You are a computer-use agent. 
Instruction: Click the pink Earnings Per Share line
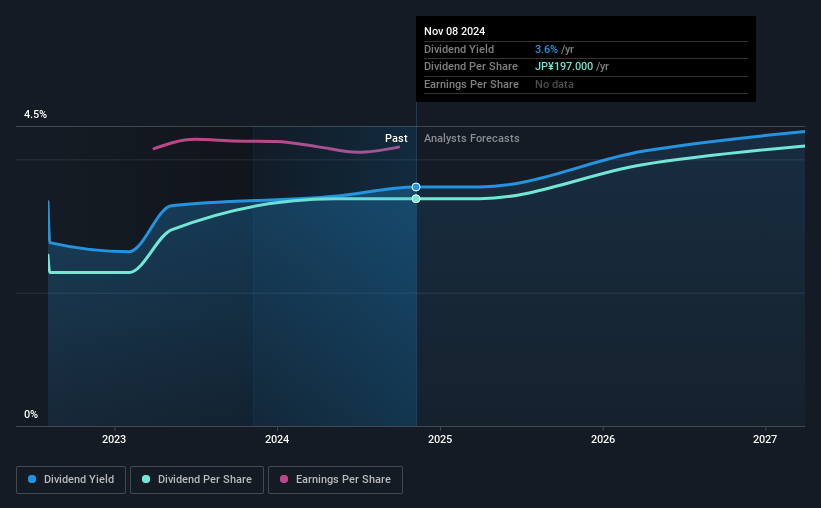(x=278, y=141)
